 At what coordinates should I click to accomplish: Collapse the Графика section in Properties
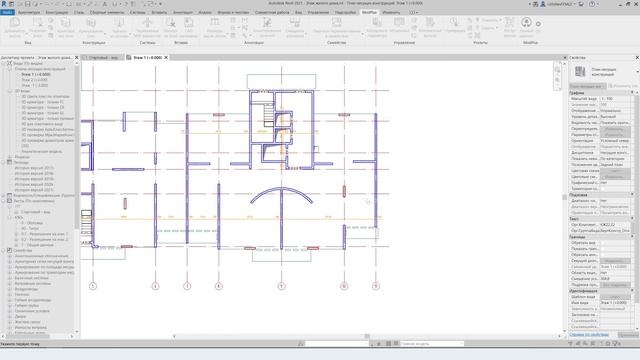632,93
